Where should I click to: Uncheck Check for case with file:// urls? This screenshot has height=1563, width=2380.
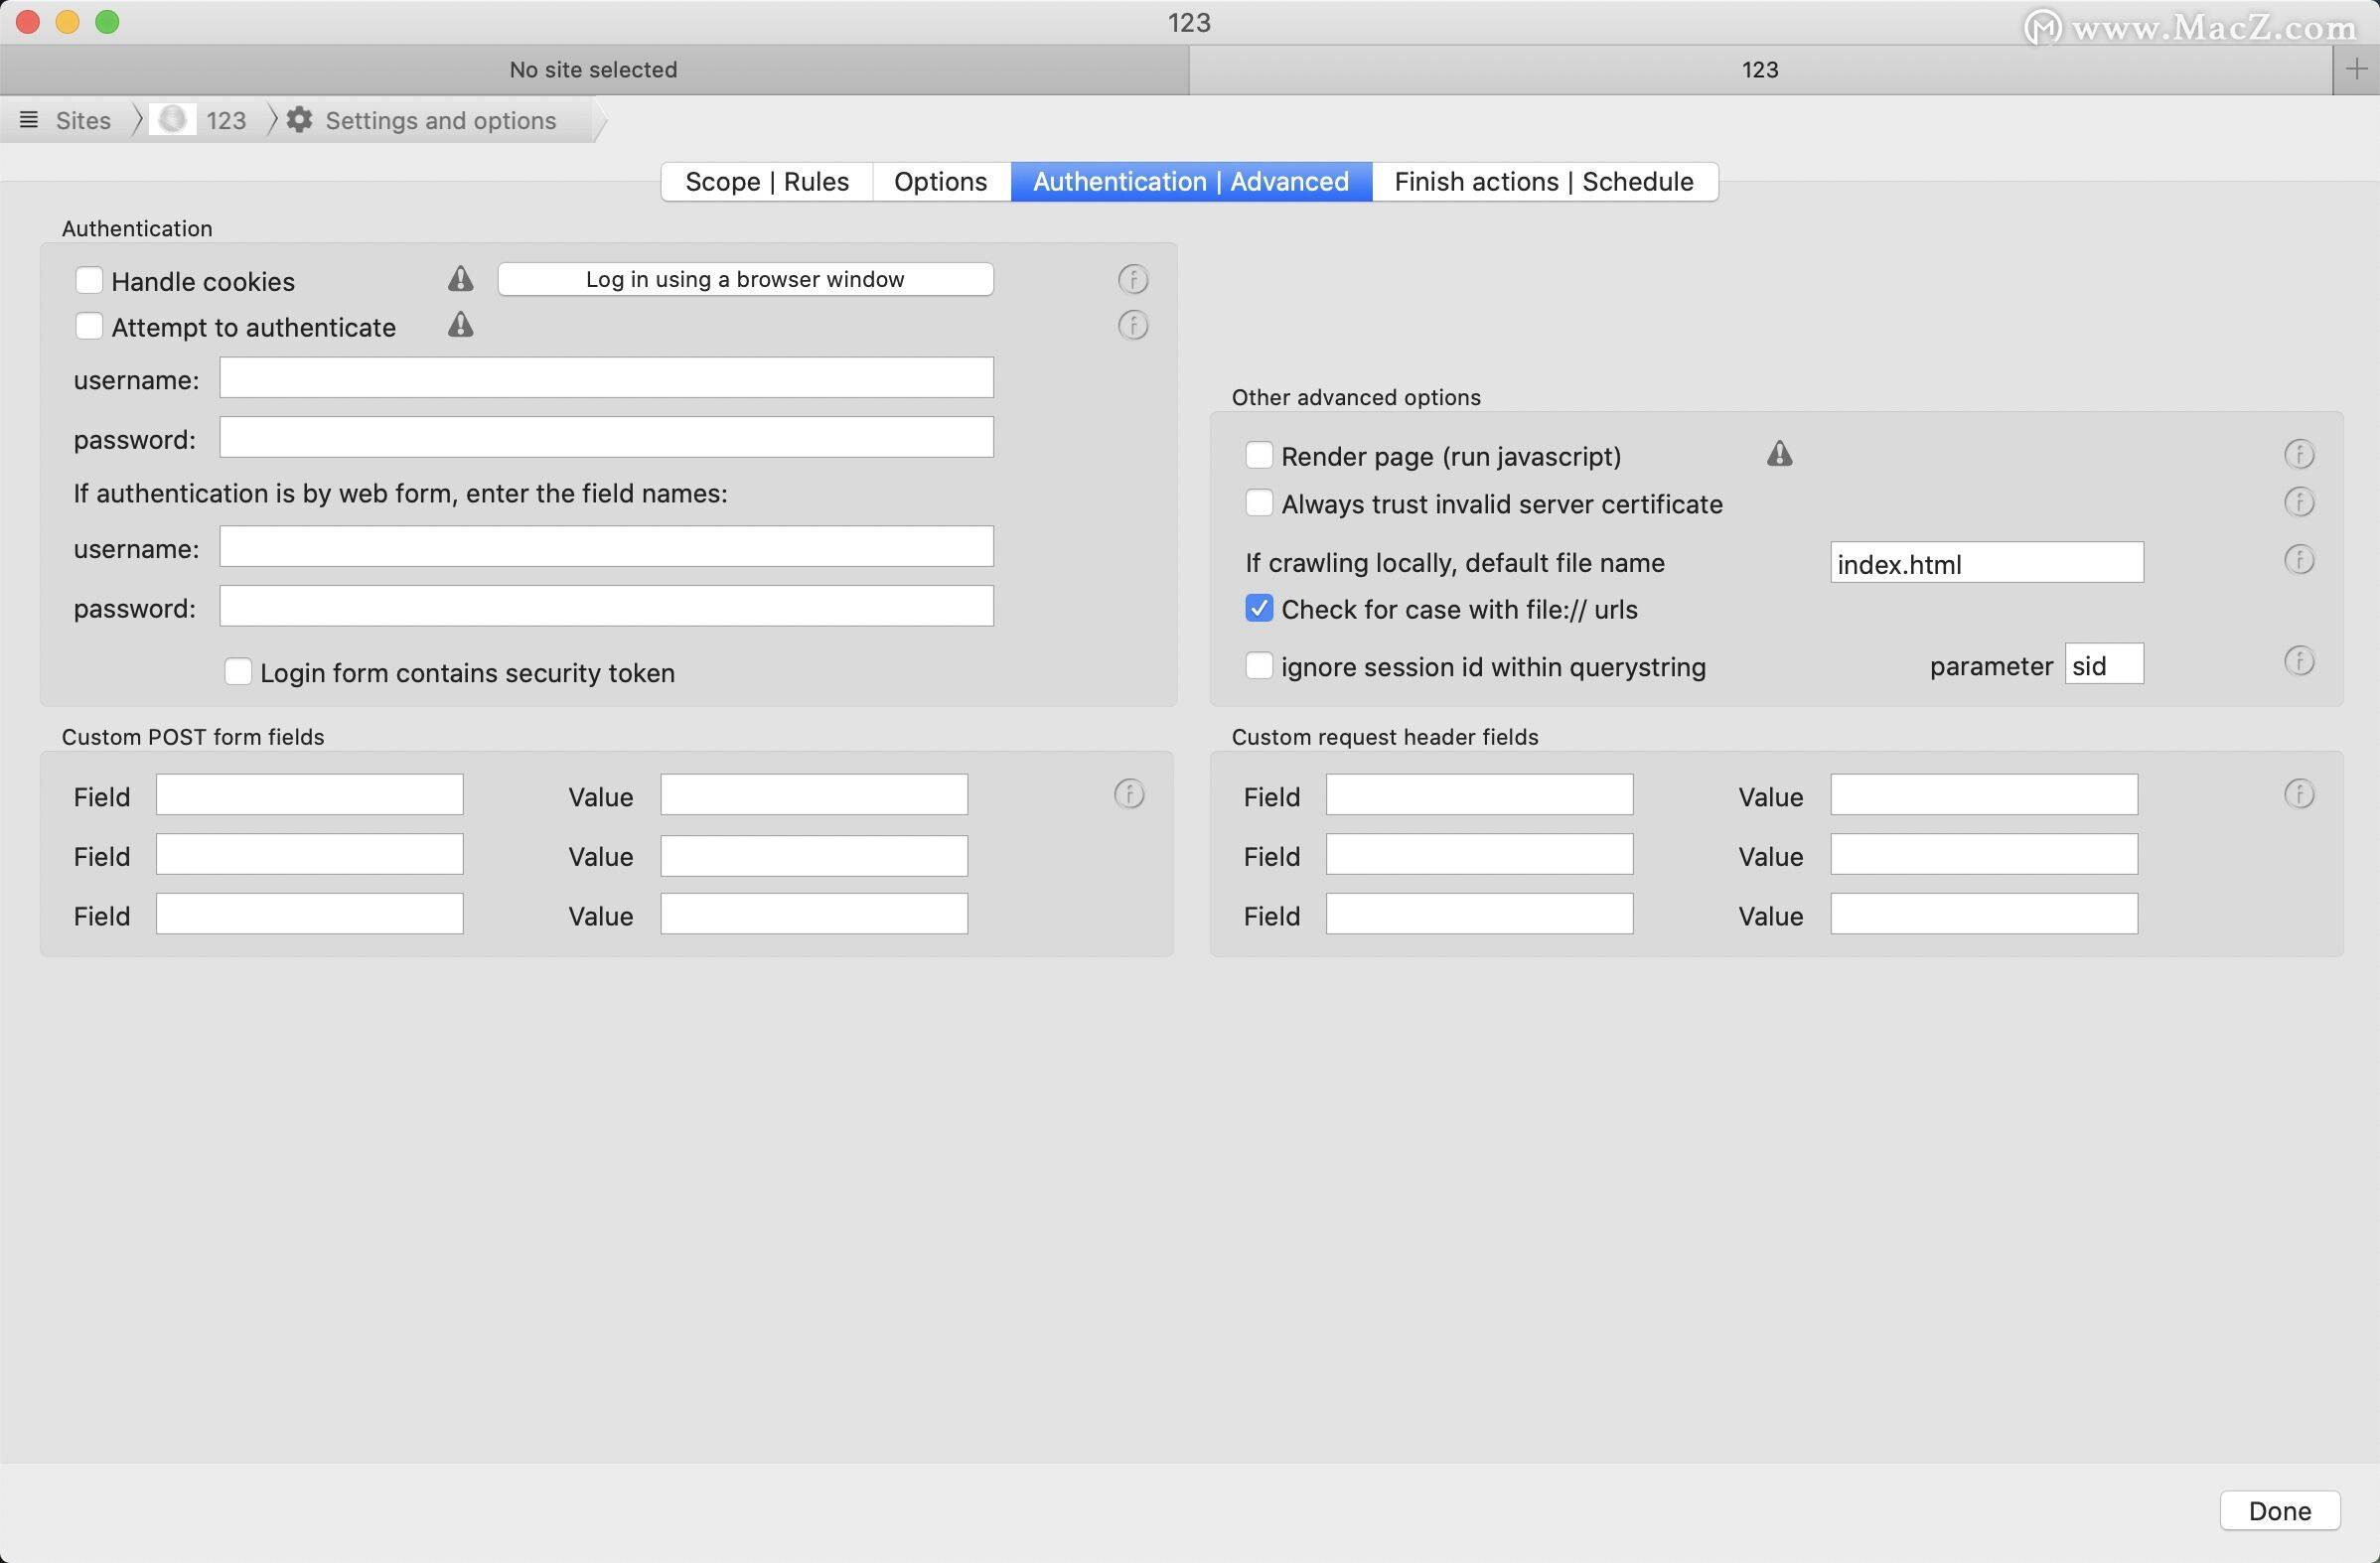(1258, 608)
